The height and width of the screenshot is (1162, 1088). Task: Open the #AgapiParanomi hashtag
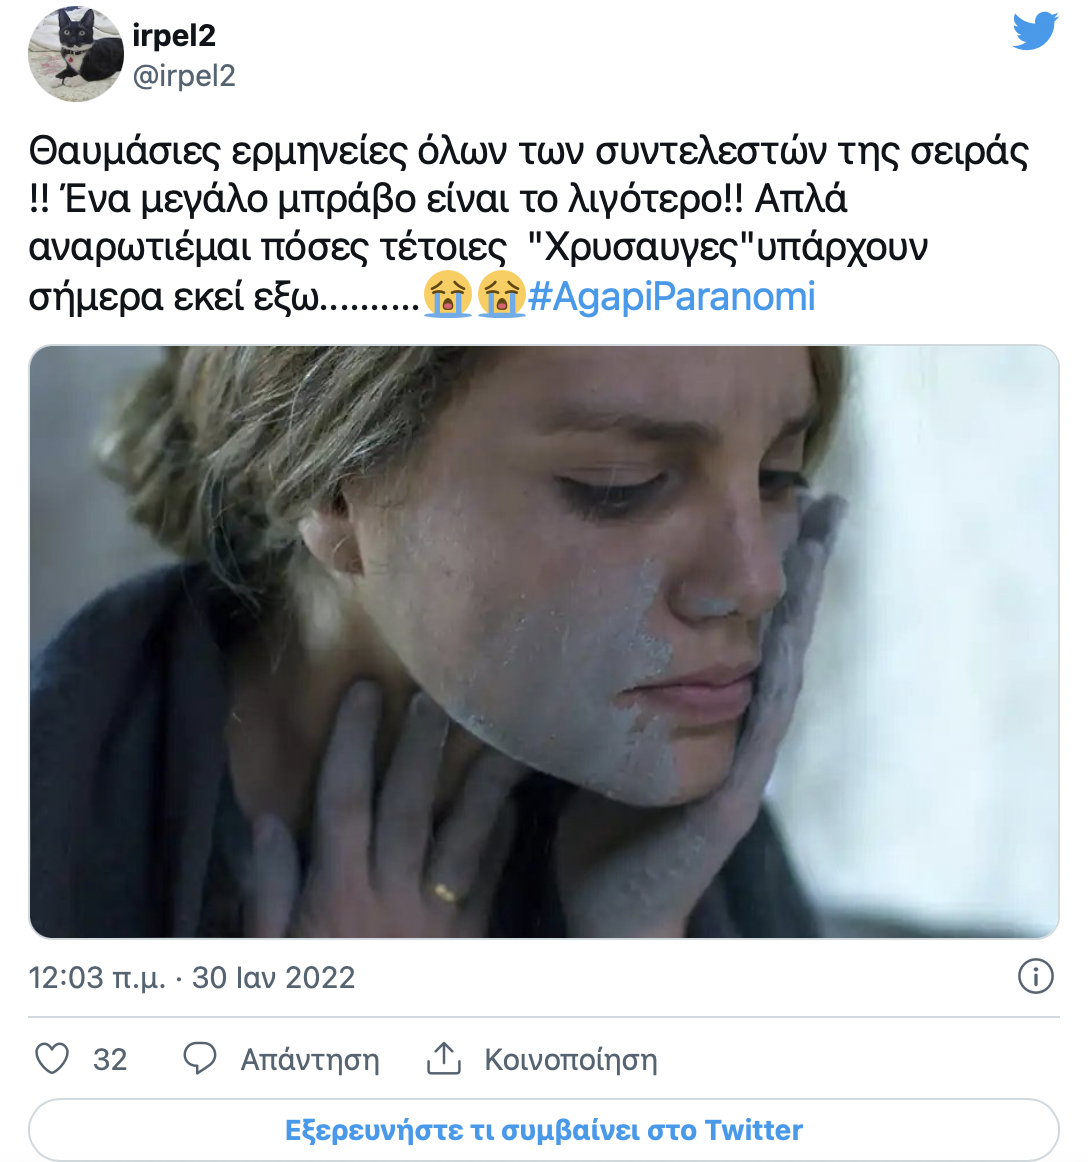[671, 296]
